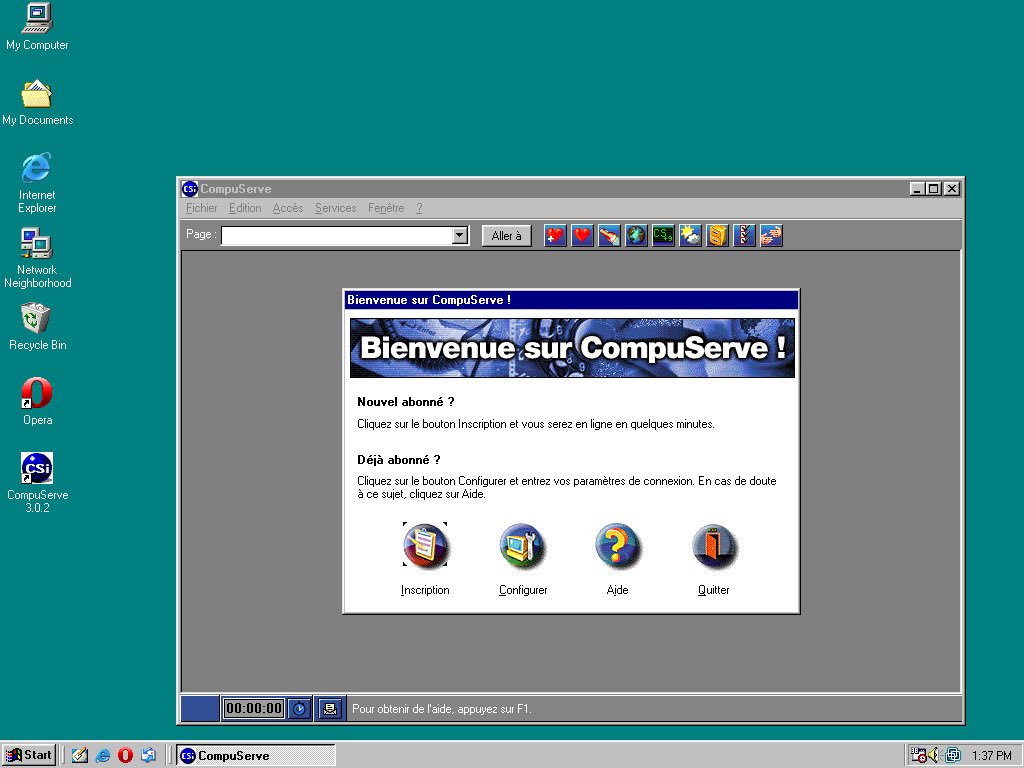Viewport: 1024px width, 768px height.
Task: Click the flashlight Find toolbar icon
Action: (609, 235)
